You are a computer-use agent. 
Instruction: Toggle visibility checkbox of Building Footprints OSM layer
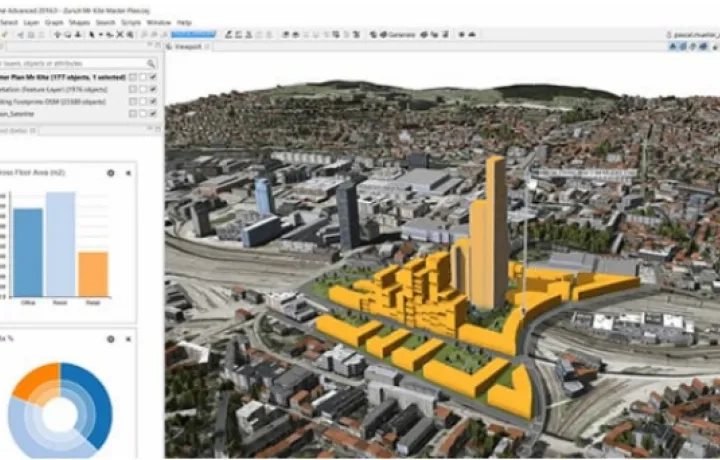tap(153, 101)
